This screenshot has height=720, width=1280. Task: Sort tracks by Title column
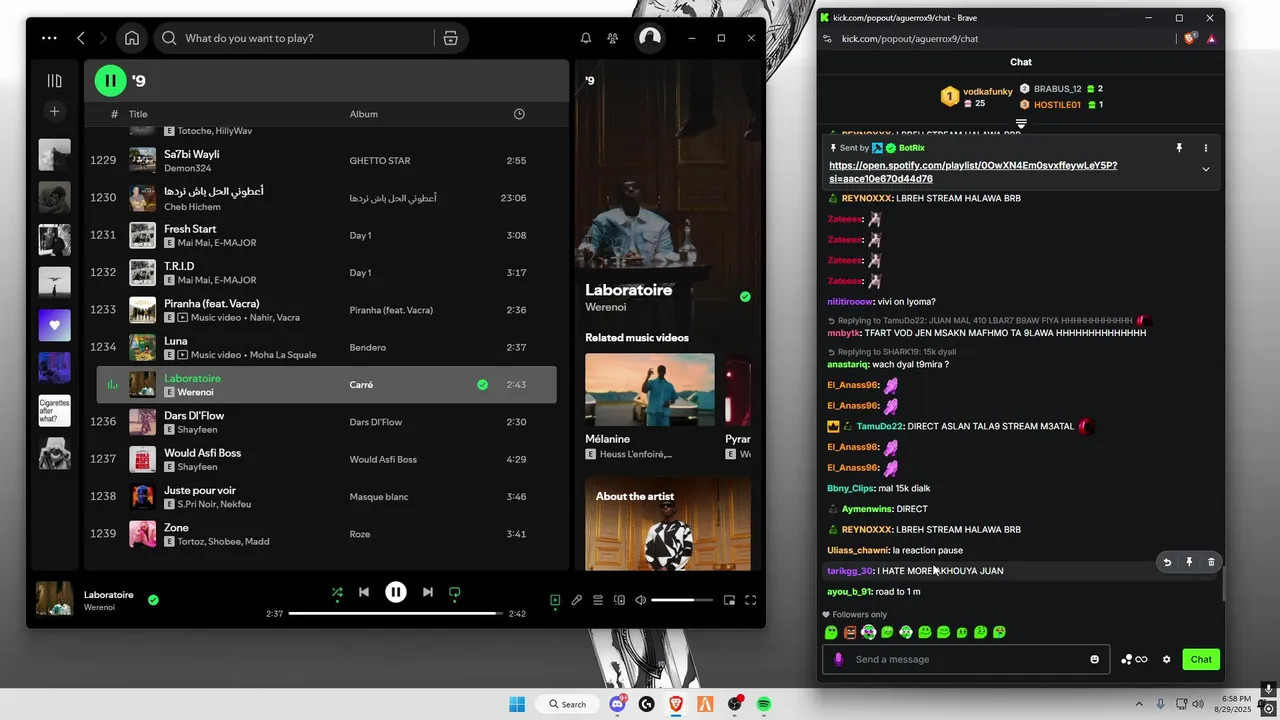point(138,114)
